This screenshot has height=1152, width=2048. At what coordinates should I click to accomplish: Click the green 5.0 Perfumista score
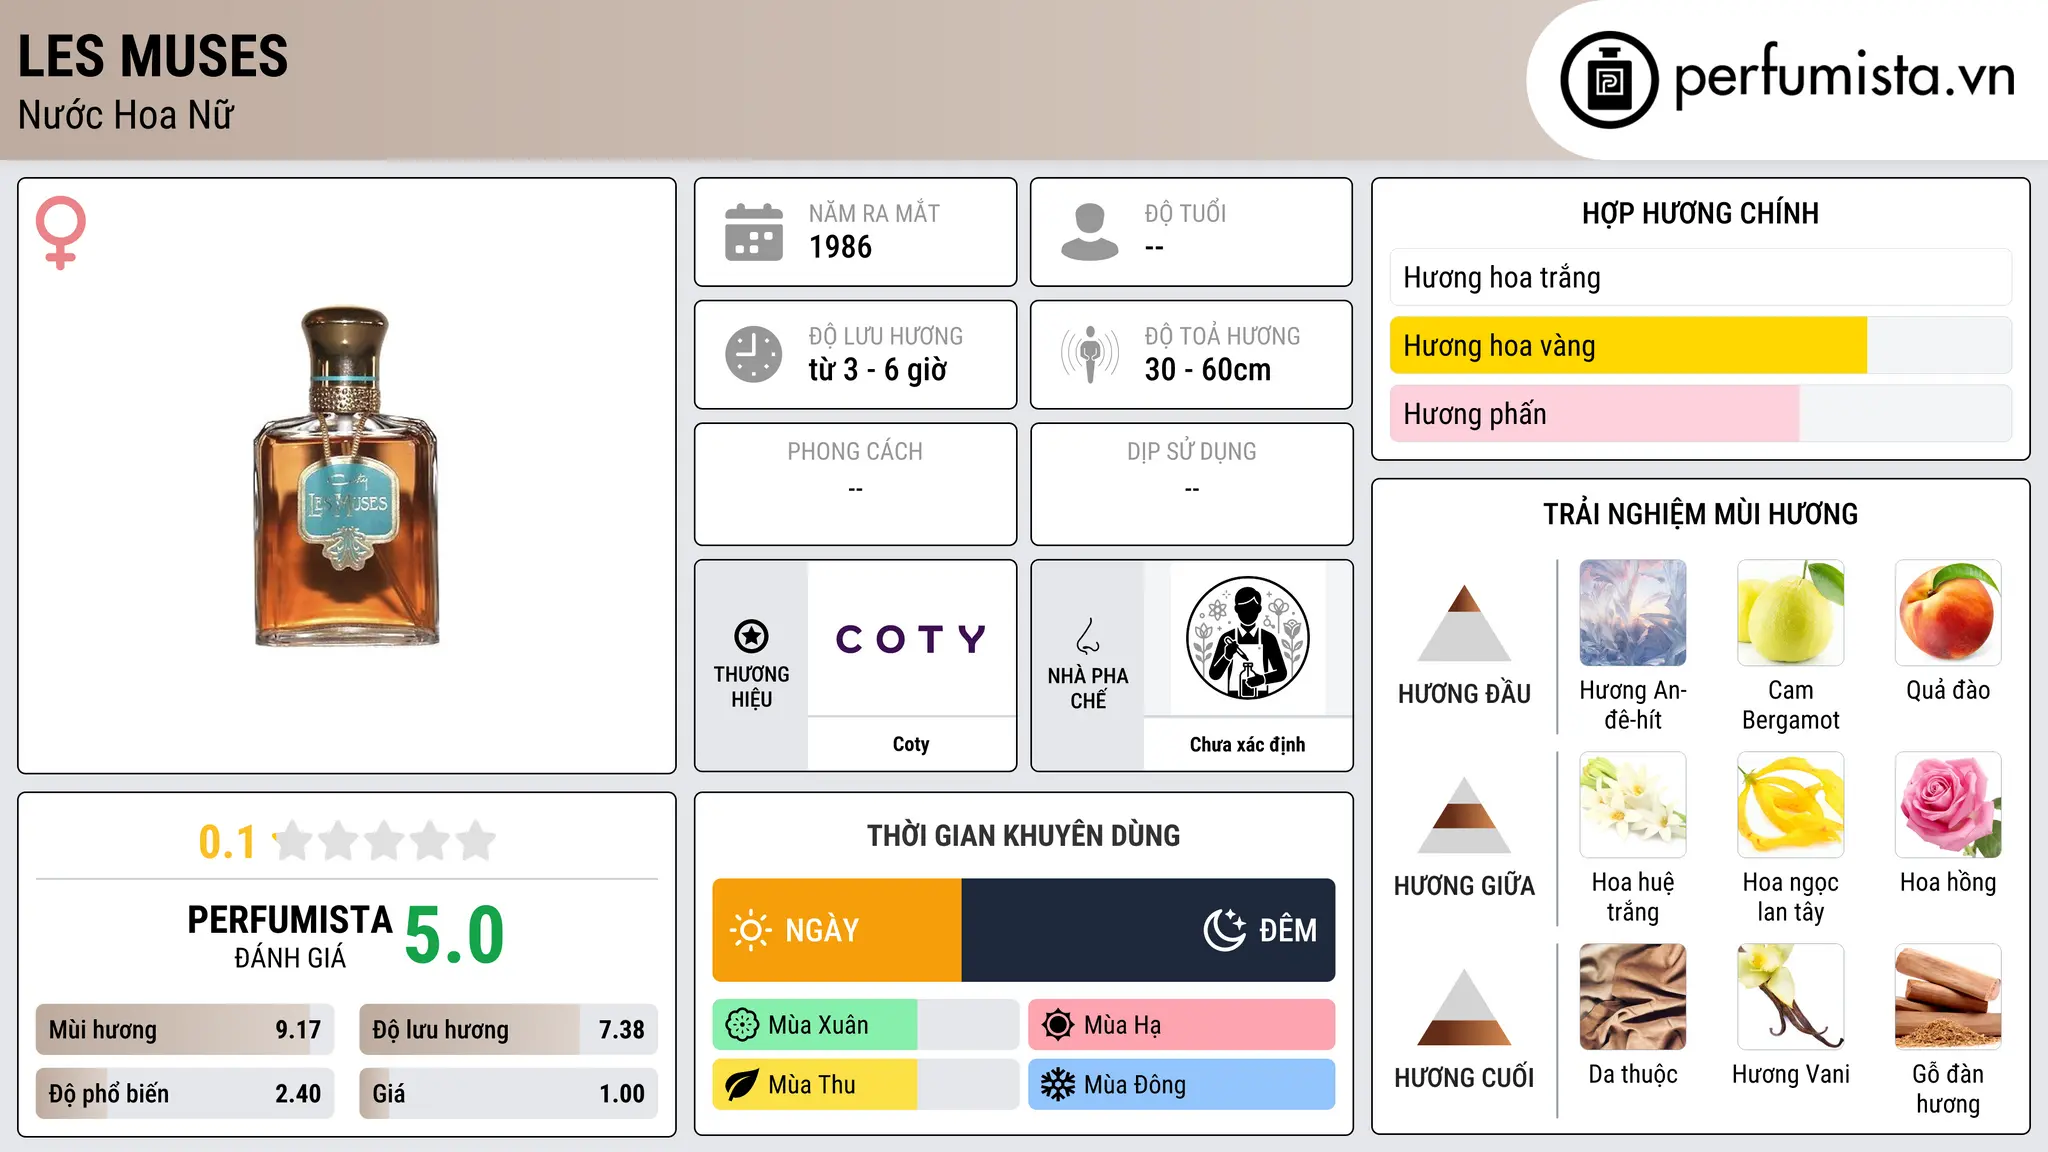(x=455, y=935)
